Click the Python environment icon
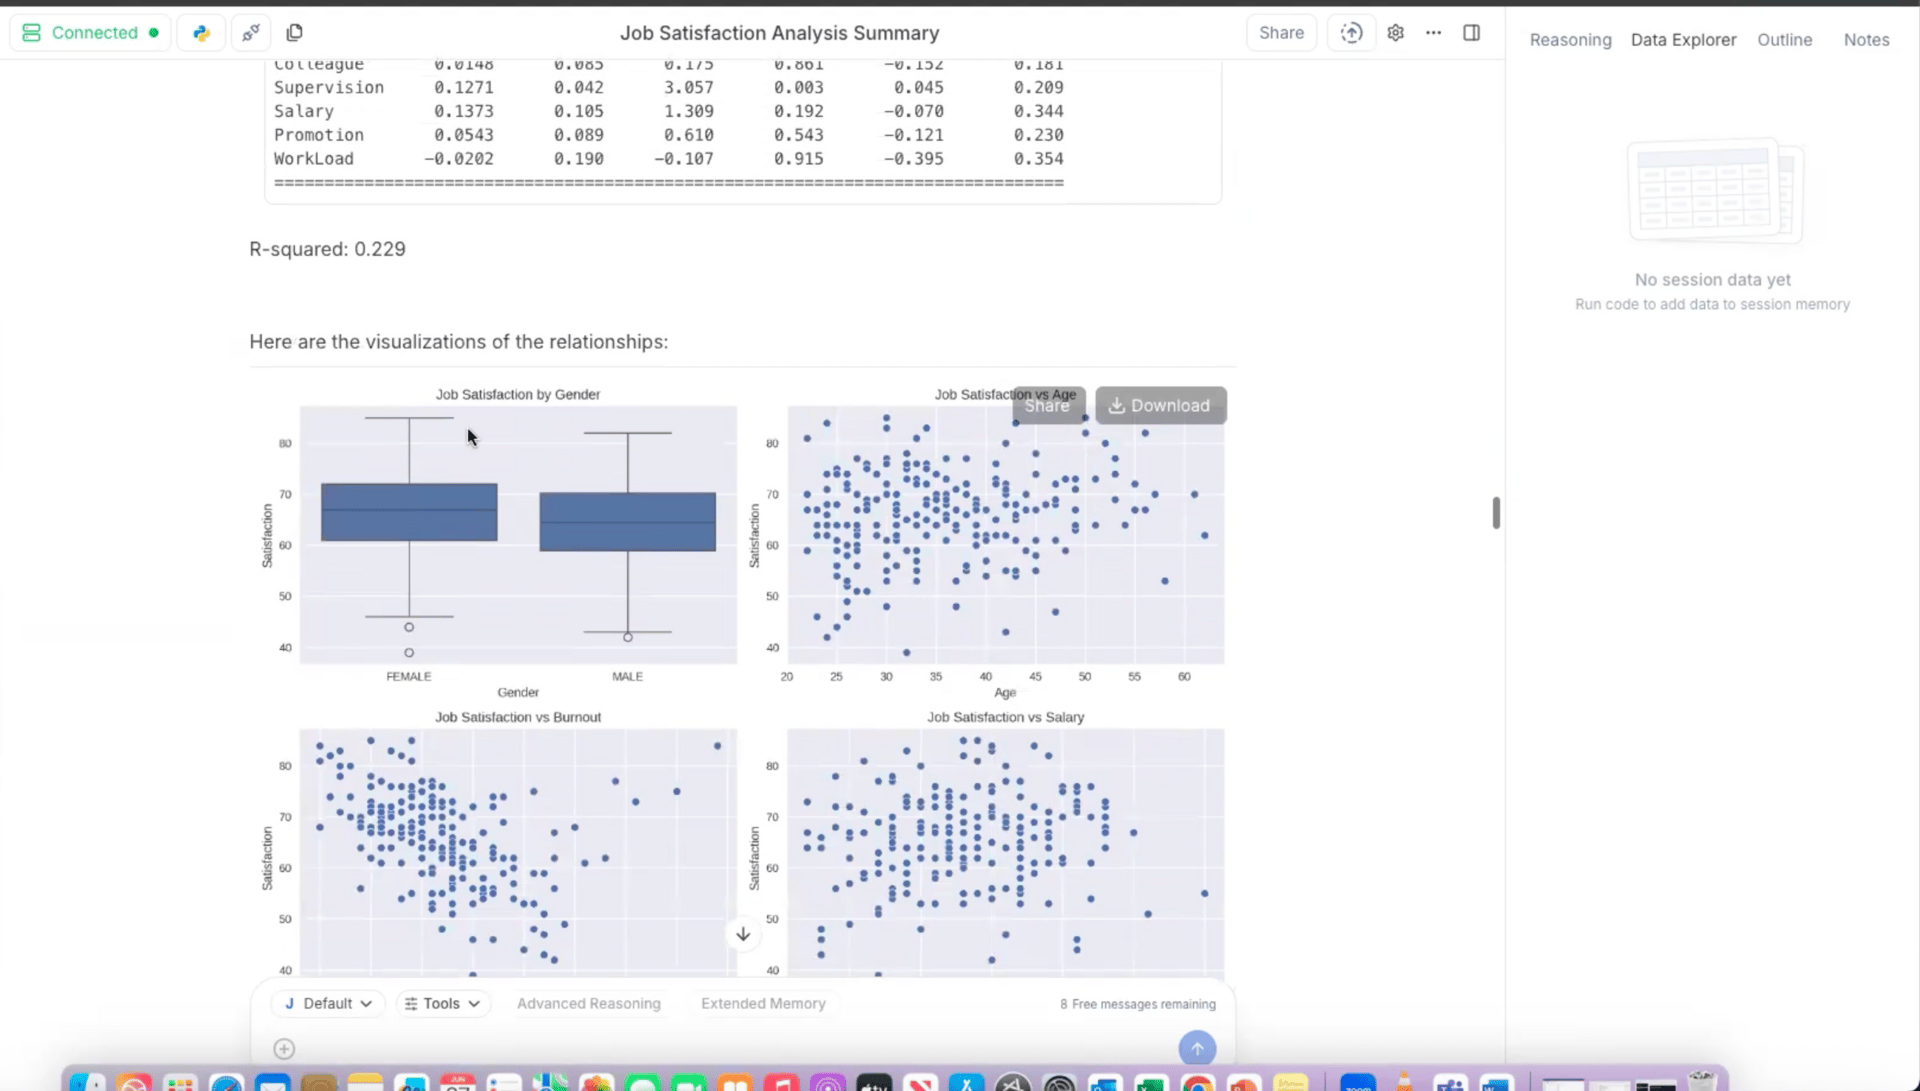 (x=201, y=33)
